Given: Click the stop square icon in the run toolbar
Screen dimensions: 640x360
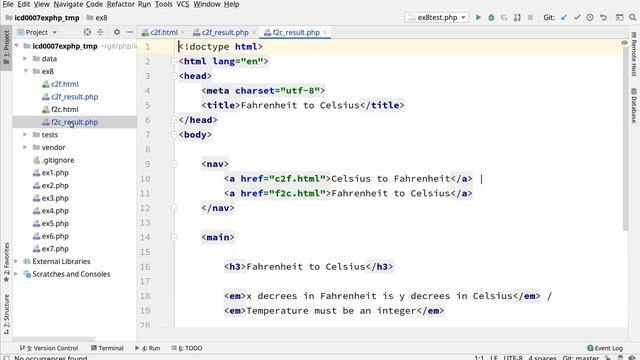Looking at the screenshot, I should [530, 18].
